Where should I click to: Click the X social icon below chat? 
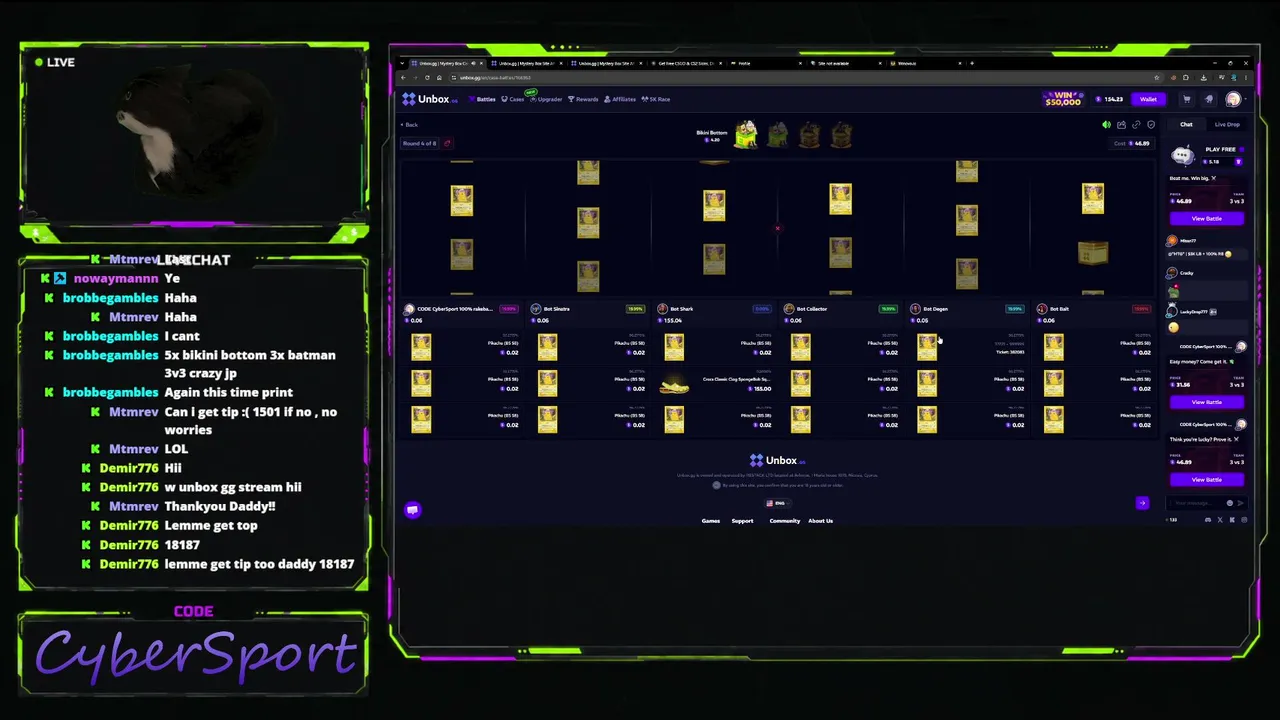pyautogui.click(x=1219, y=520)
